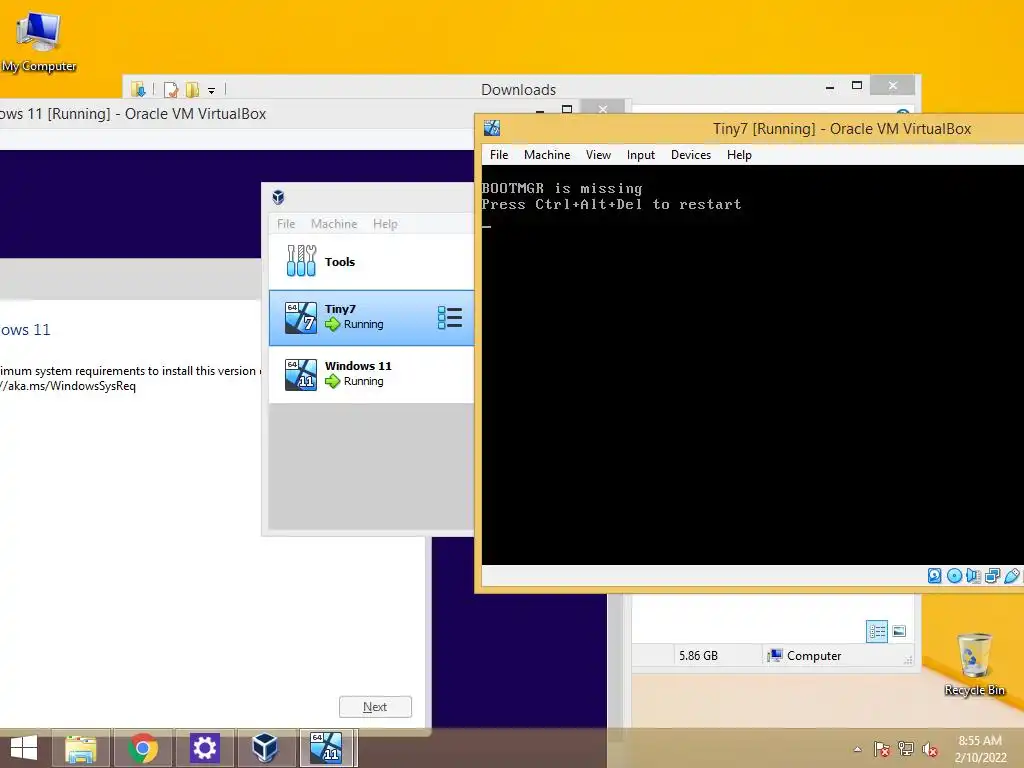Open Machine menu in VirtualBox Manager
1024x768 pixels.
(x=334, y=224)
